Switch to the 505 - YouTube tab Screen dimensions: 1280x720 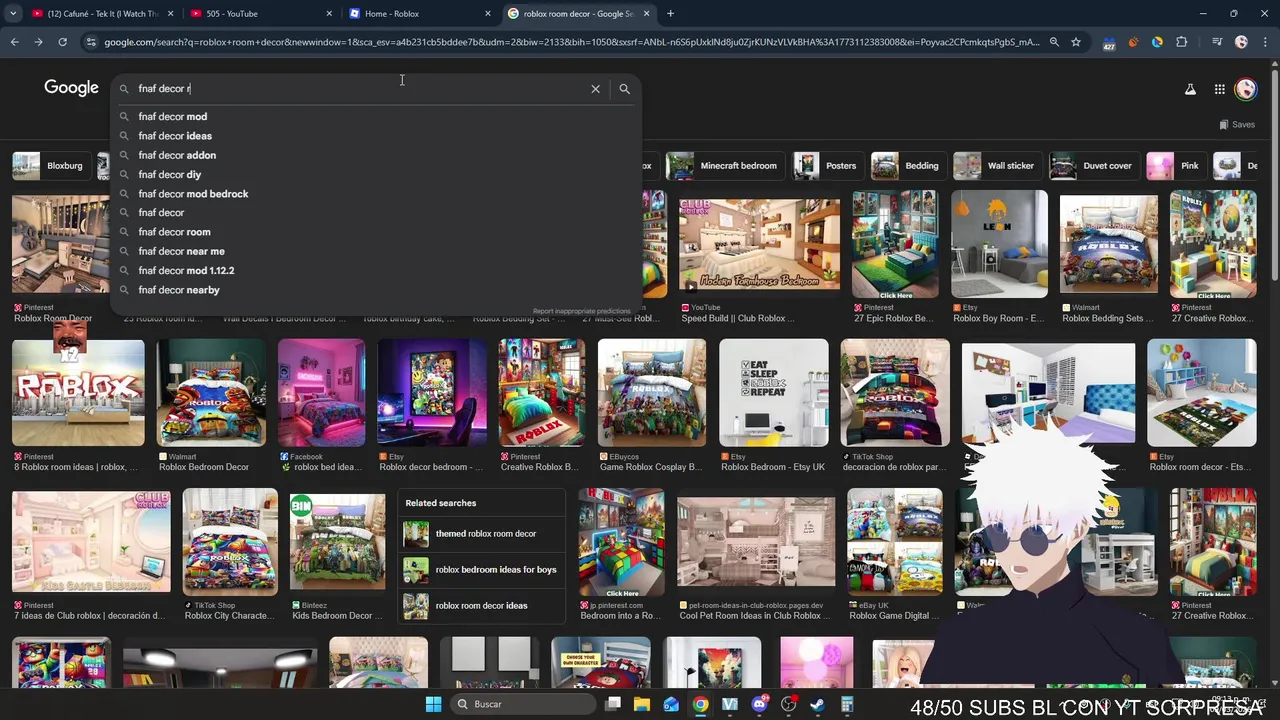pos(260,14)
